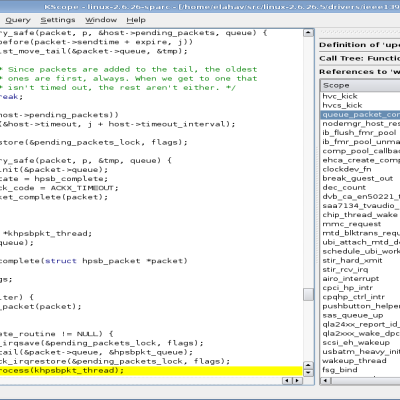Click editor horizontal scrollbar right arrow

point(297,380)
